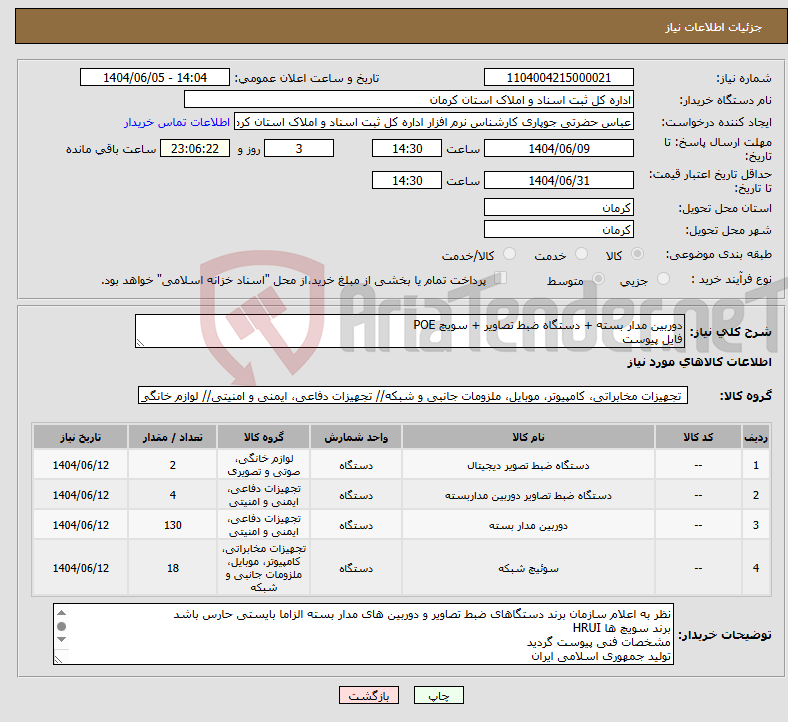Click the کد کالا column header
The width and height of the screenshot is (788, 722).
pos(698,437)
